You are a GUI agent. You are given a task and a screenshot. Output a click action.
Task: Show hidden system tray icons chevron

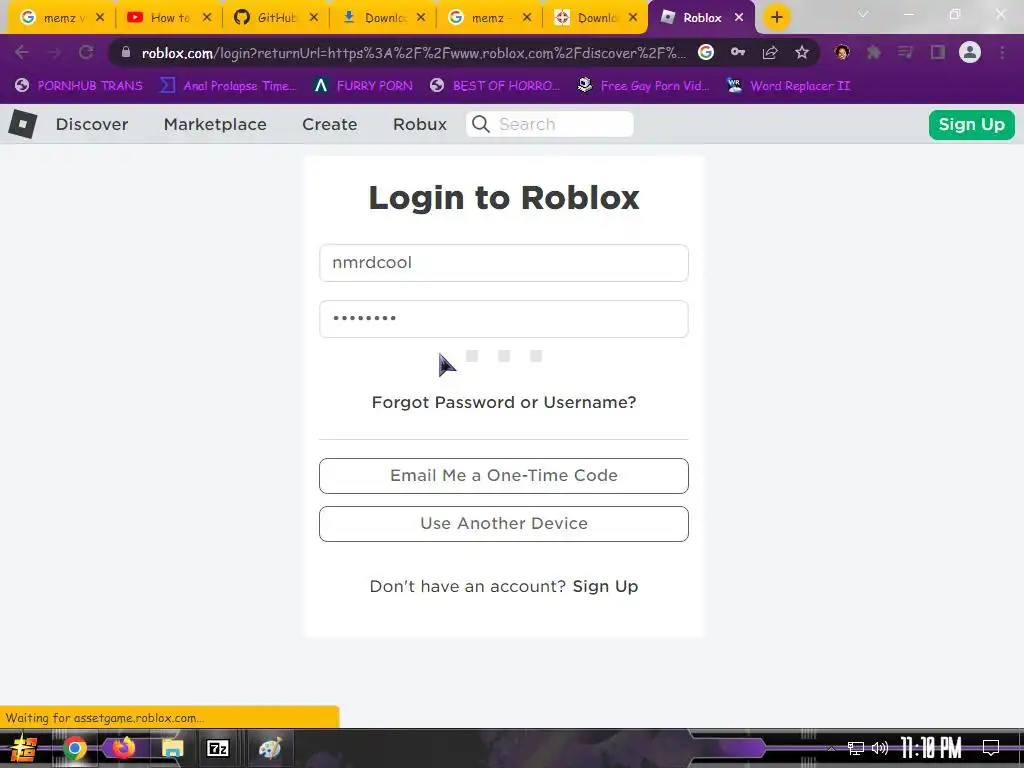(x=831, y=748)
